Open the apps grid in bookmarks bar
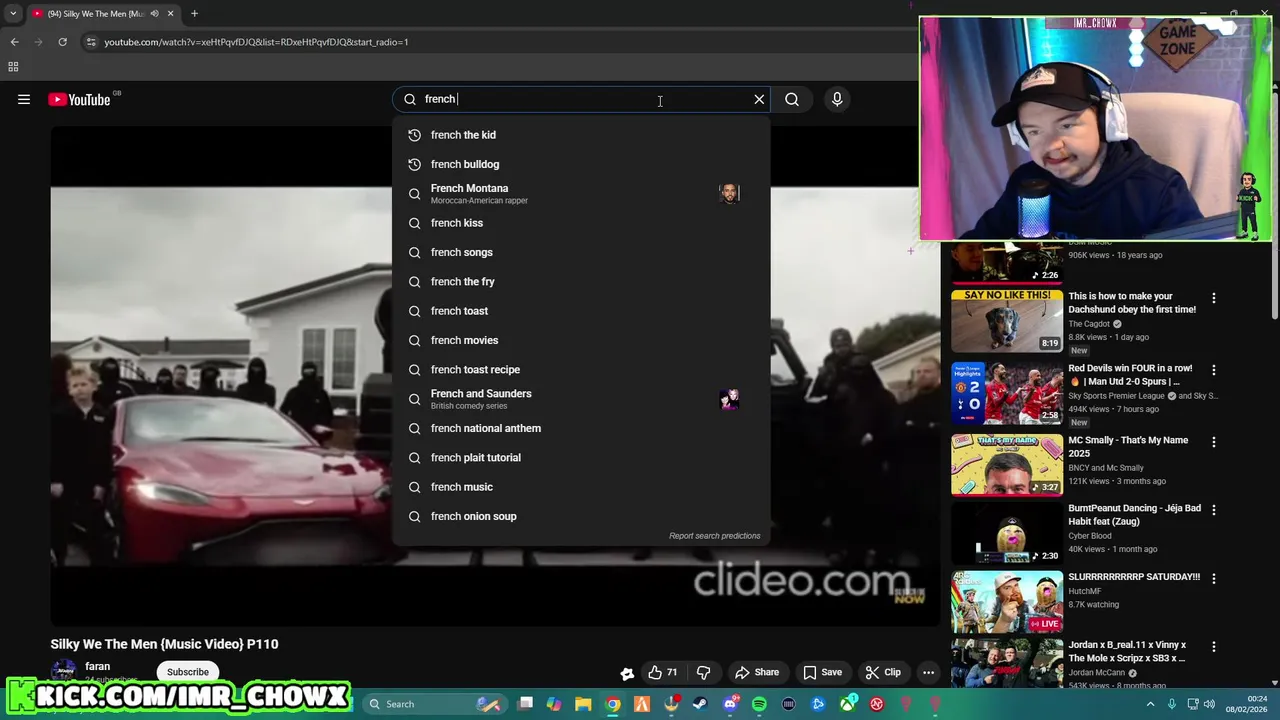Image resolution: width=1280 pixels, height=720 pixels. (13, 67)
